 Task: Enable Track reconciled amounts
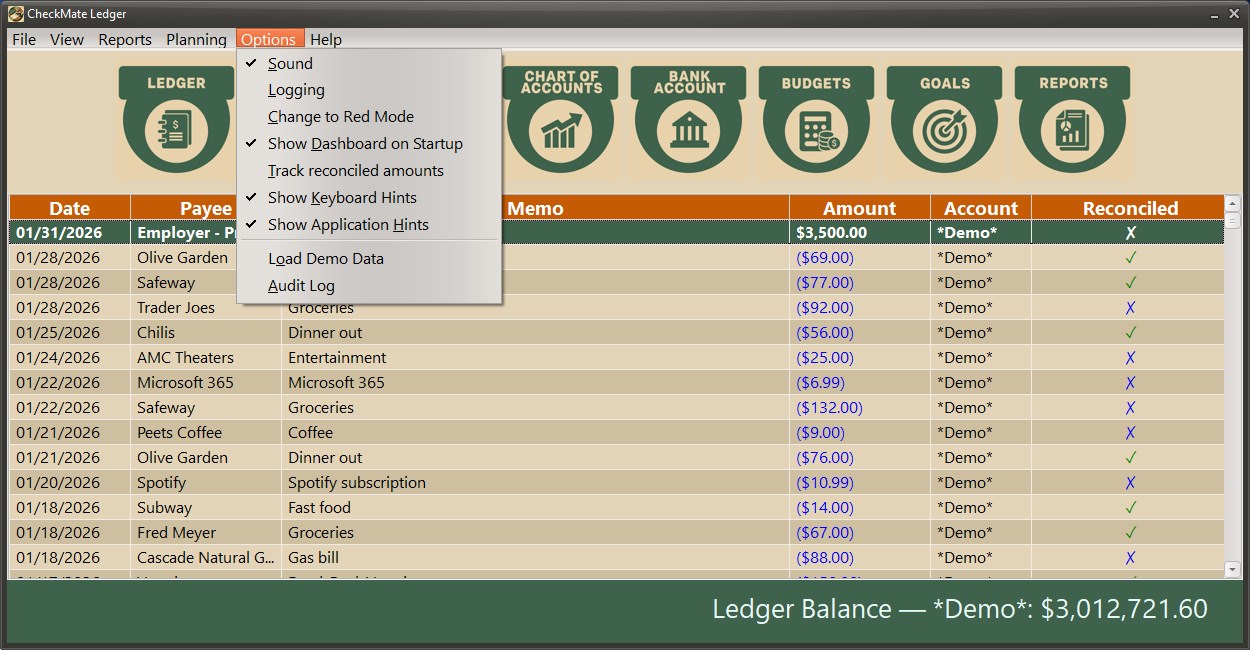[x=369, y=171]
